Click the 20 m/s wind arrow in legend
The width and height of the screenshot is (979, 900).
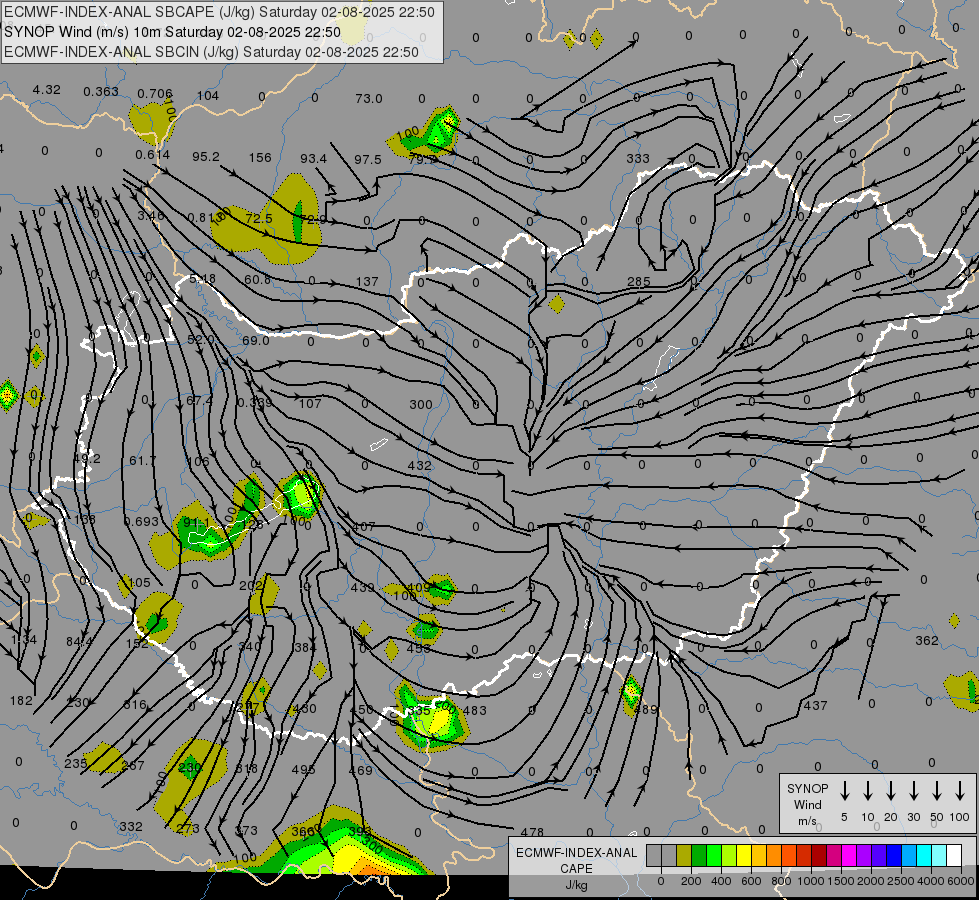tap(890, 790)
